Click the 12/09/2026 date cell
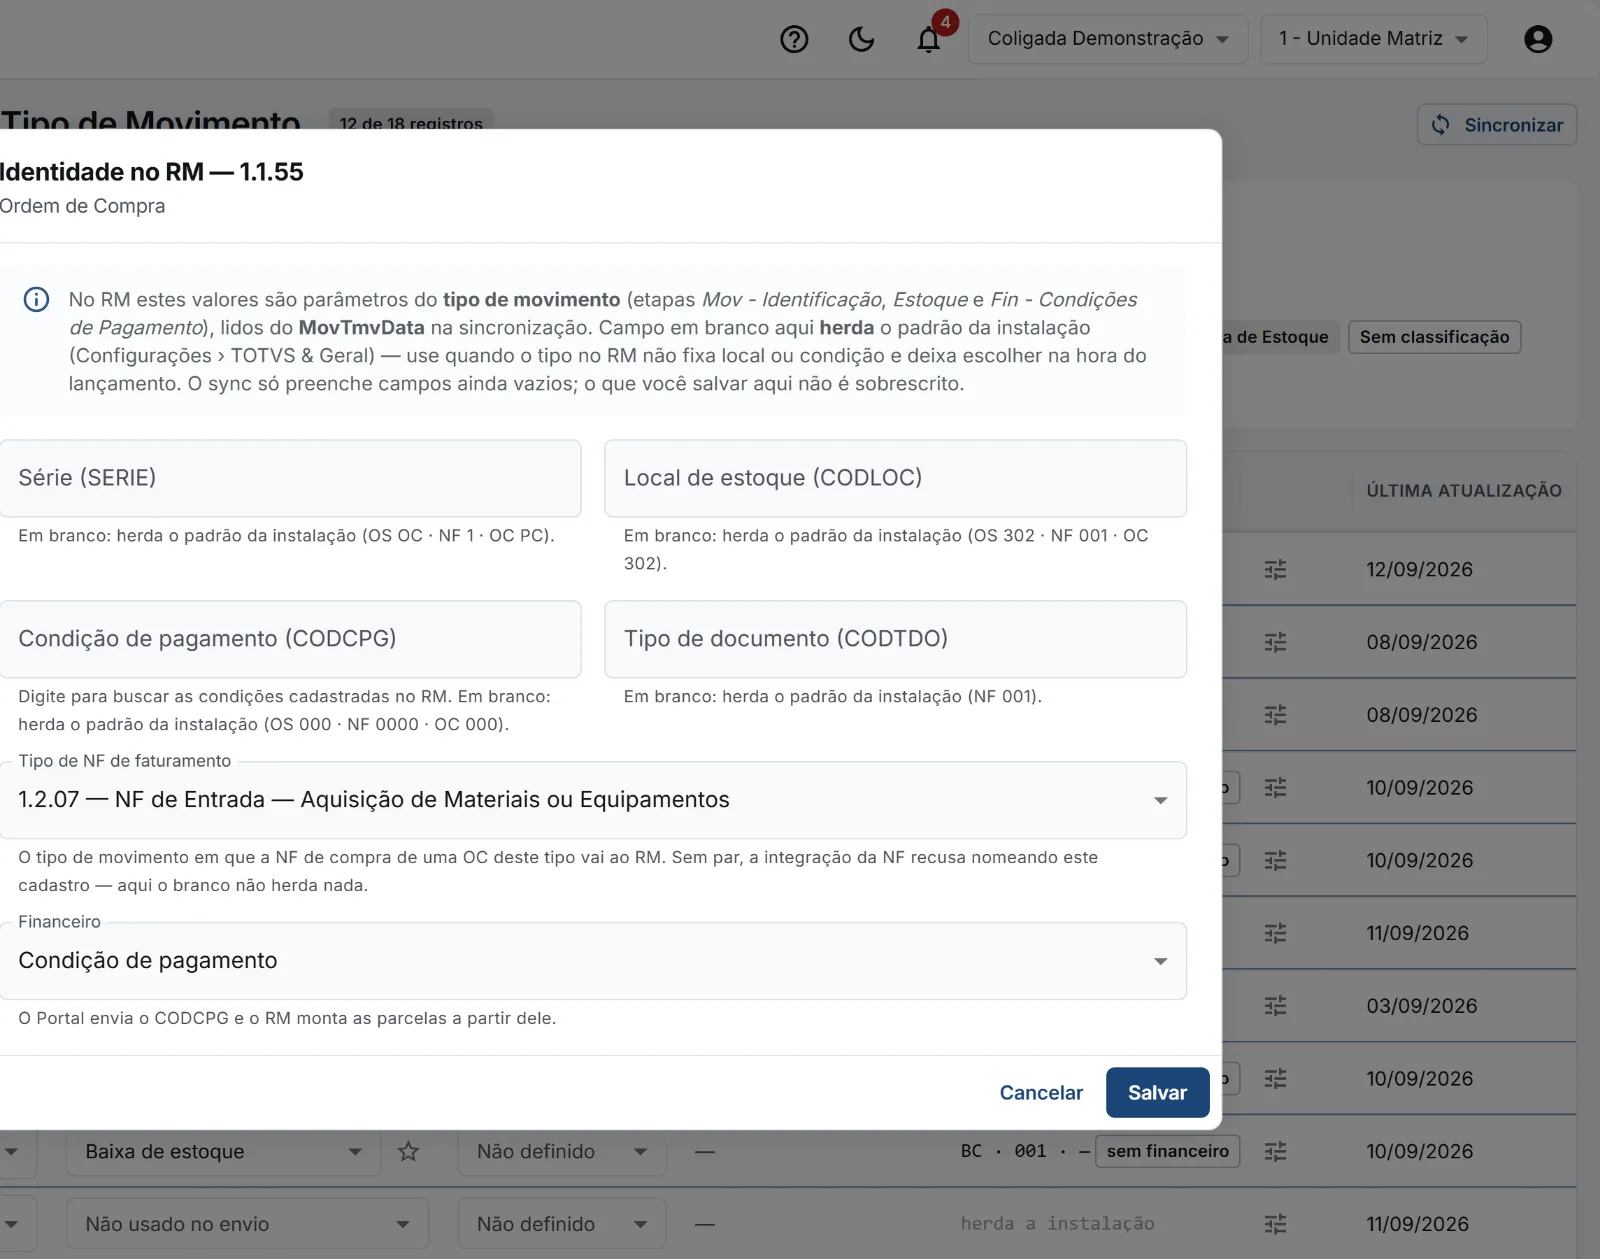Viewport: 1600px width, 1259px height. 1419,569
